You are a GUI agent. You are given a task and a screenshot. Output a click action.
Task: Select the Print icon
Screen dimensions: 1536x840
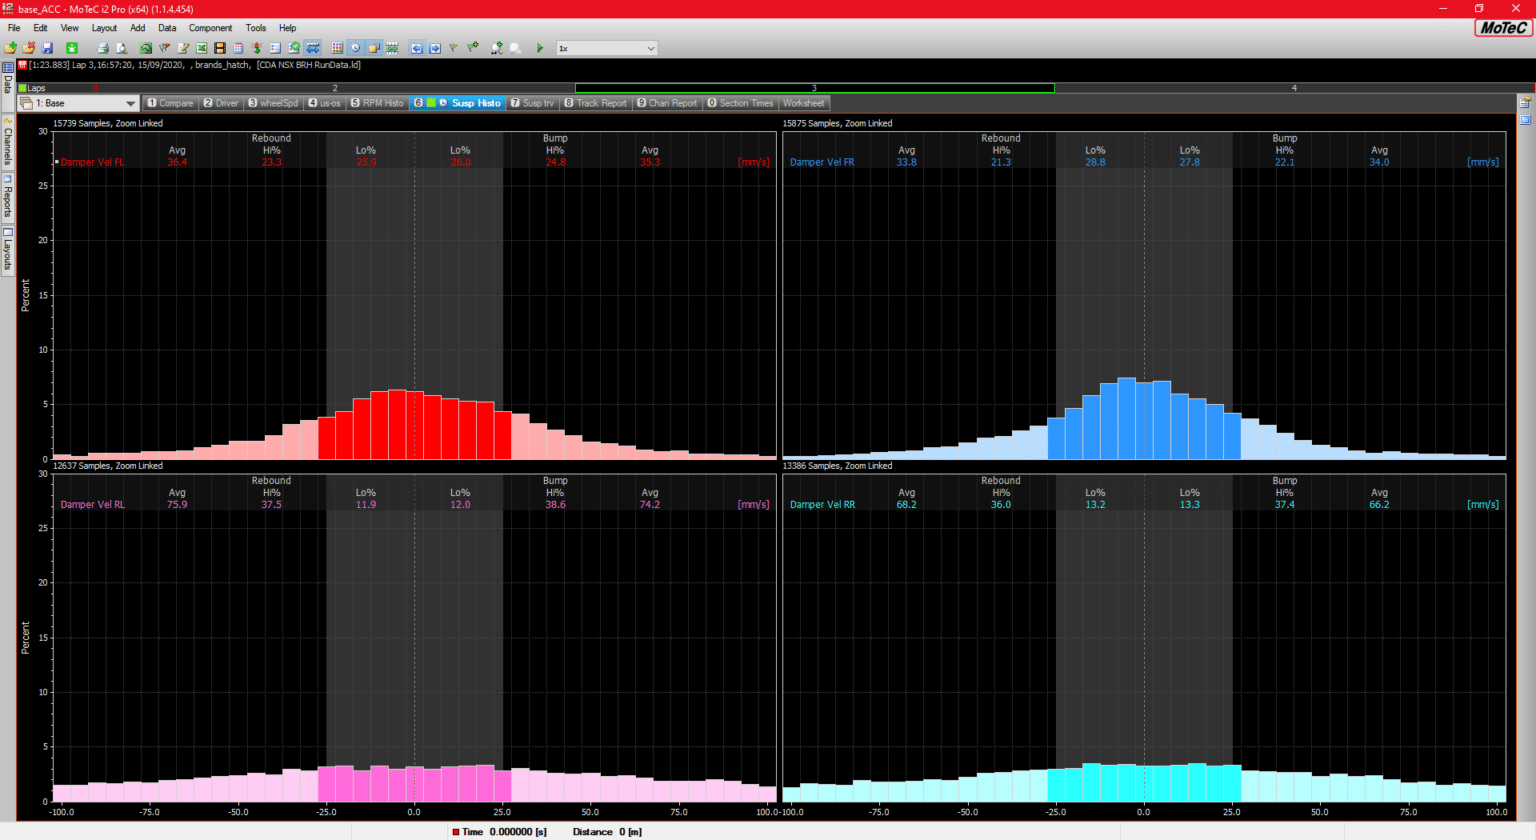click(x=102, y=47)
